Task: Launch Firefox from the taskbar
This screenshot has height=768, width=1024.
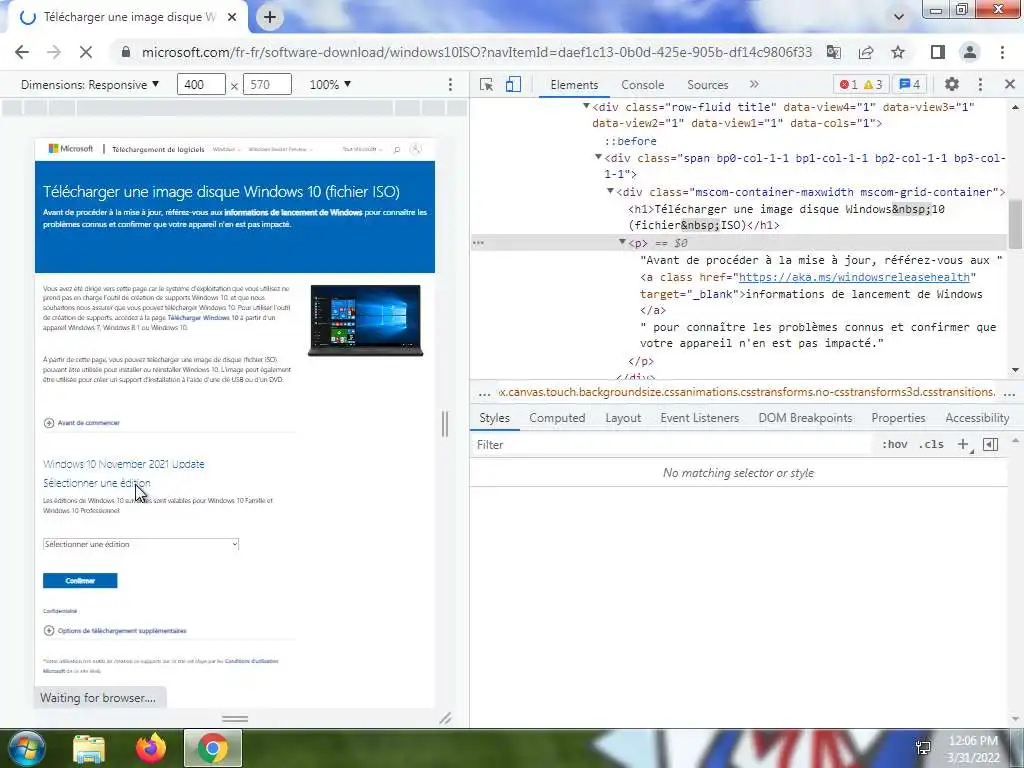Action: click(151, 748)
